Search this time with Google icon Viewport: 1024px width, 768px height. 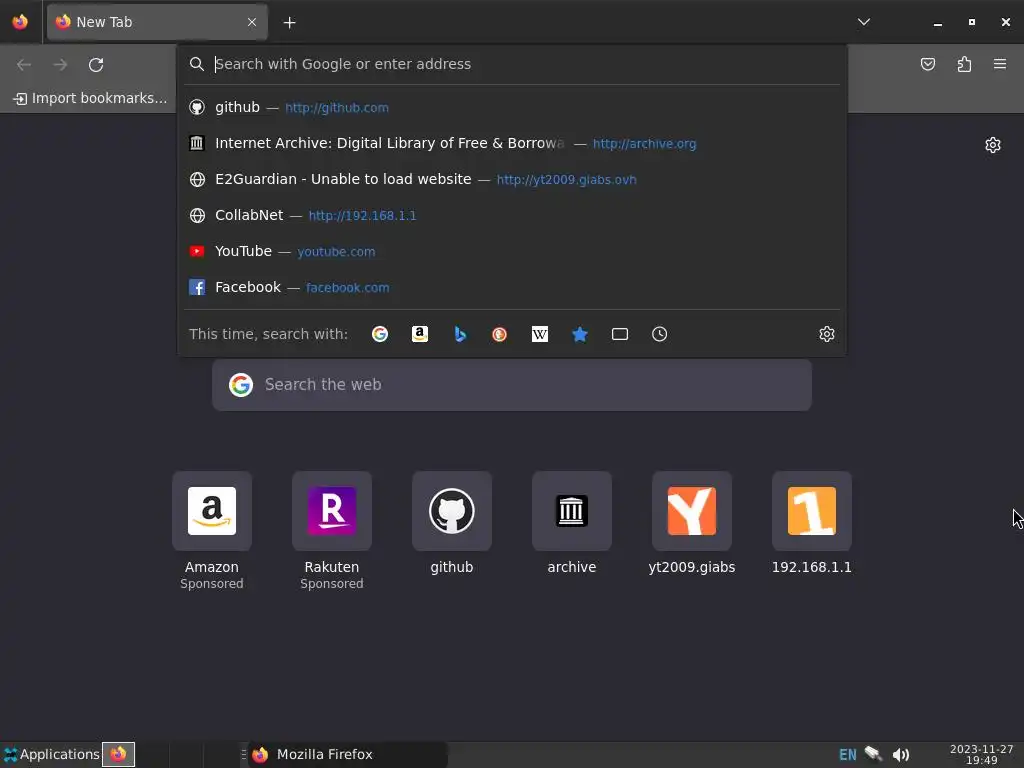coord(379,334)
